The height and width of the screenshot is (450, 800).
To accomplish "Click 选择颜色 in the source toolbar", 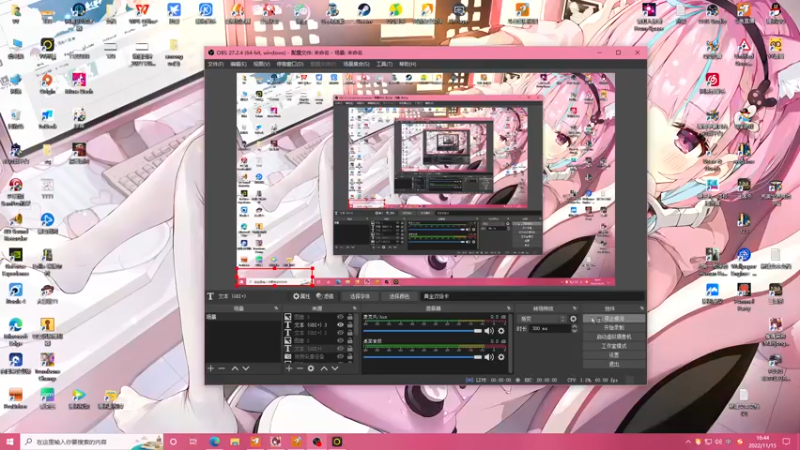I will pos(399,296).
